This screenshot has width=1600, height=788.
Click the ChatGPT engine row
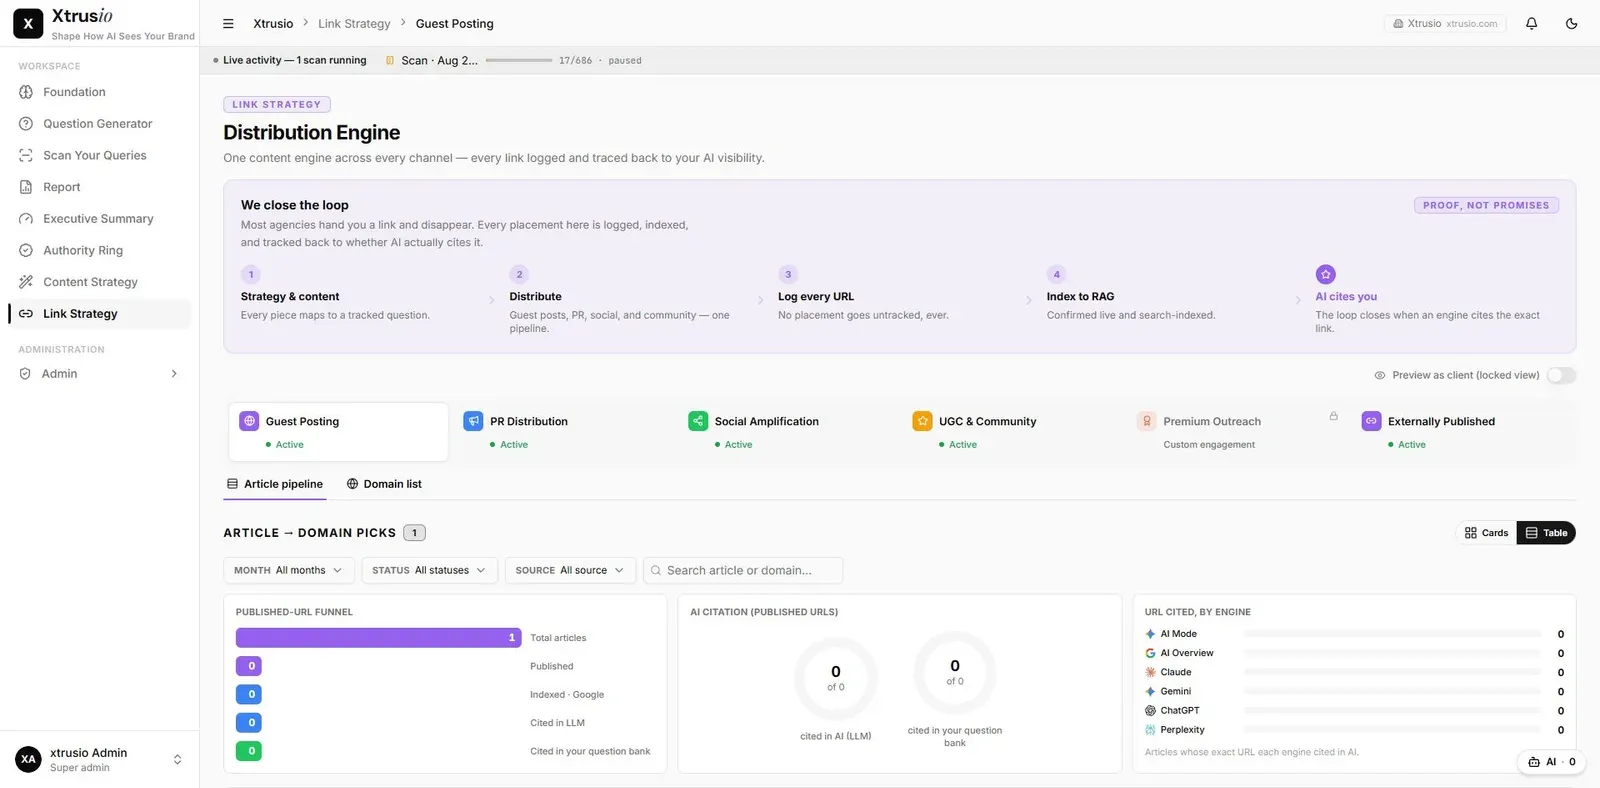(x=1354, y=711)
